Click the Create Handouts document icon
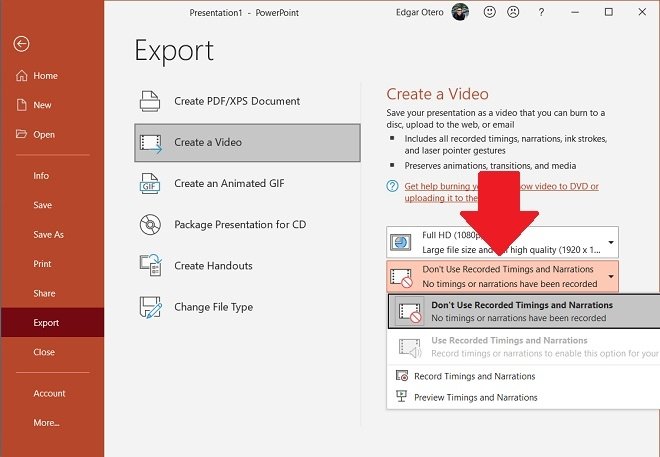The image size is (660, 457). pos(151,265)
